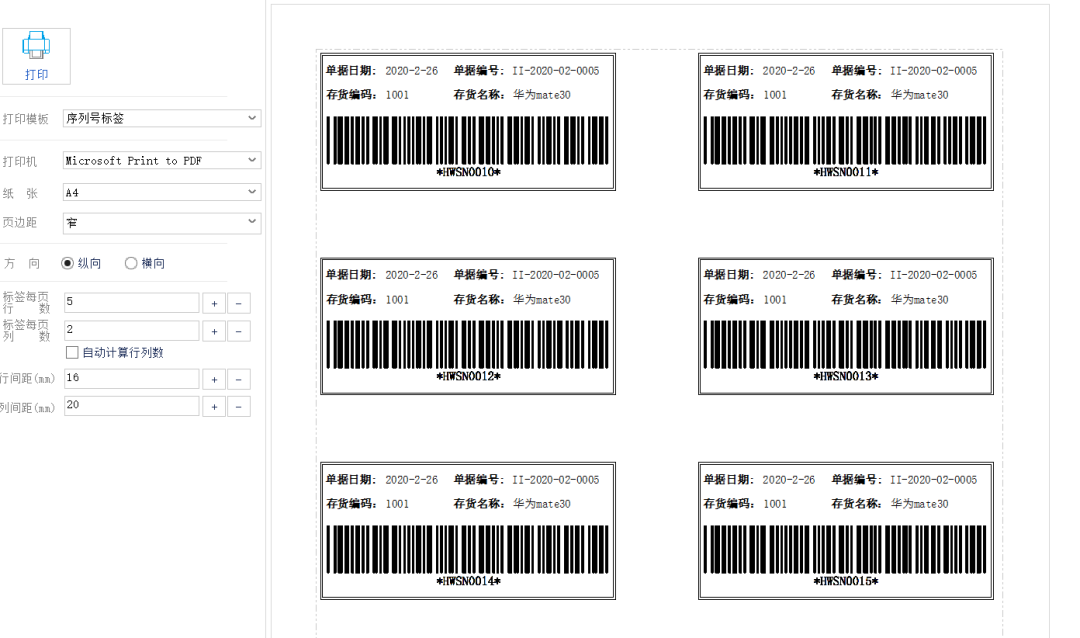Viewport: 1080px width, 638px height.
Task: Click the 打印 printer icon button
Action: pos(36,56)
